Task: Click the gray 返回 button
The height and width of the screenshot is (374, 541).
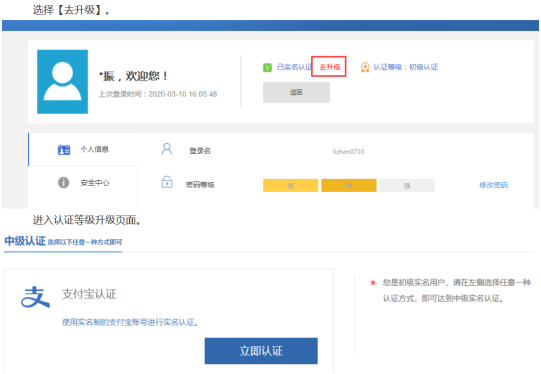Action: click(296, 92)
